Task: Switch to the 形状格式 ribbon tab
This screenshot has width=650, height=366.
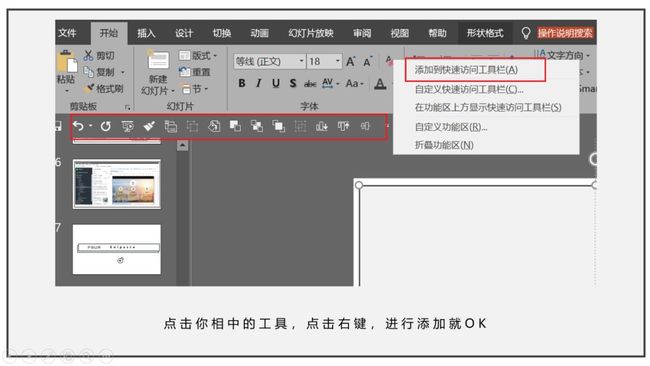Action: click(485, 33)
